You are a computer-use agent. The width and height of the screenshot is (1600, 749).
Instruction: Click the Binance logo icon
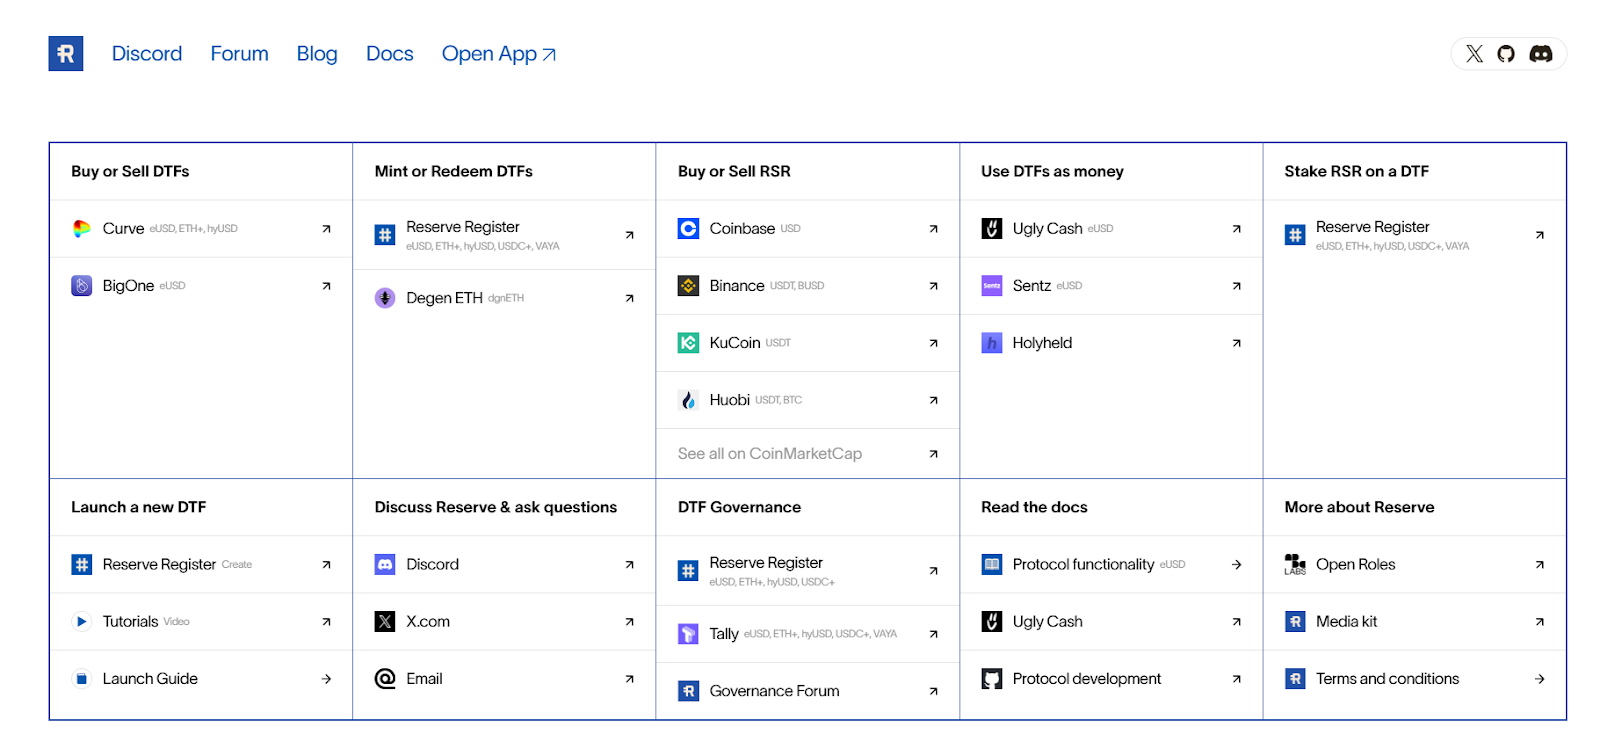689,286
